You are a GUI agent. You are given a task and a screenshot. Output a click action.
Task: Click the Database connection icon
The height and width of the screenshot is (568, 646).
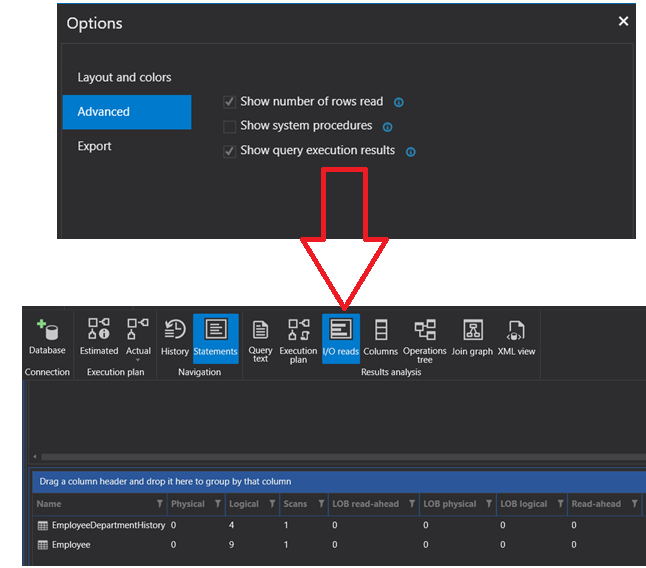[x=47, y=337]
